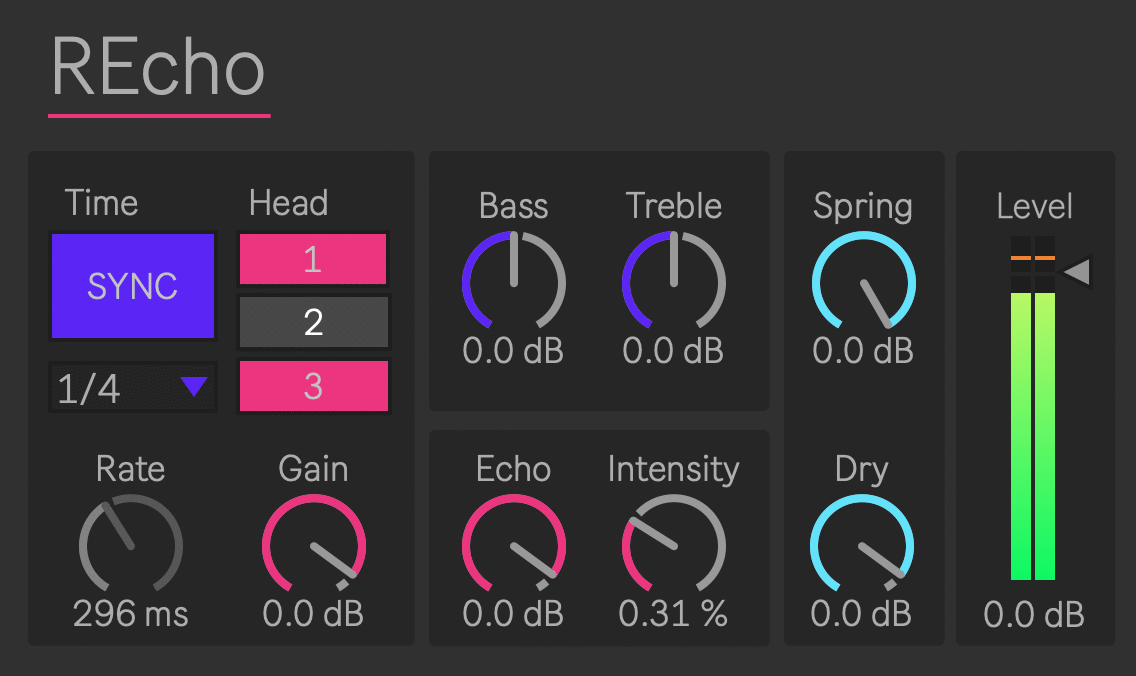Enable playback Head 2
1136x676 pixels.
point(313,322)
